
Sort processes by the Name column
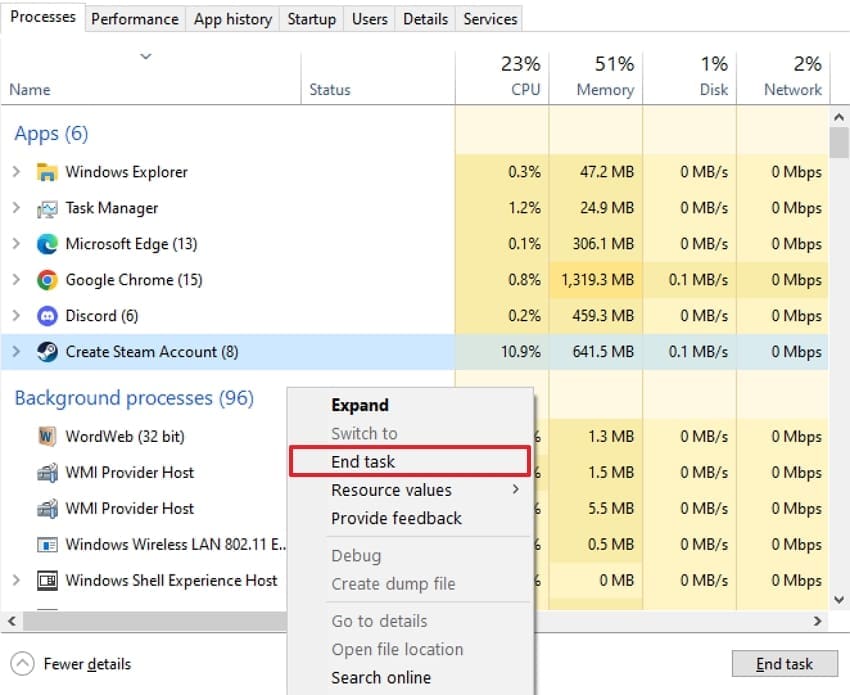click(x=29, y=89)
